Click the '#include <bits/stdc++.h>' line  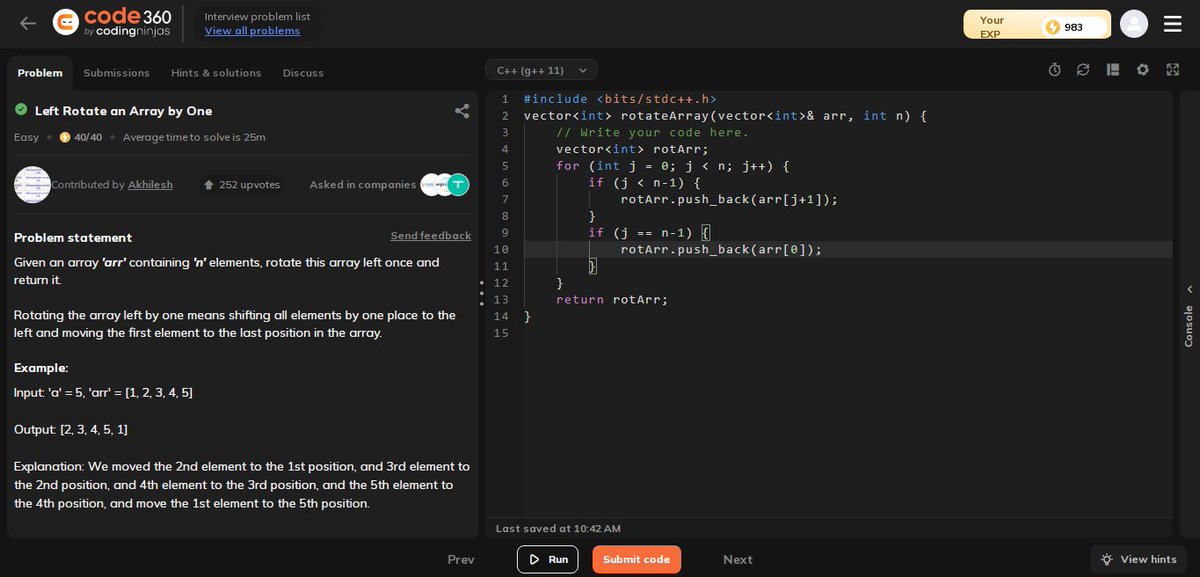pyautogui.click(x=620, y=99)
